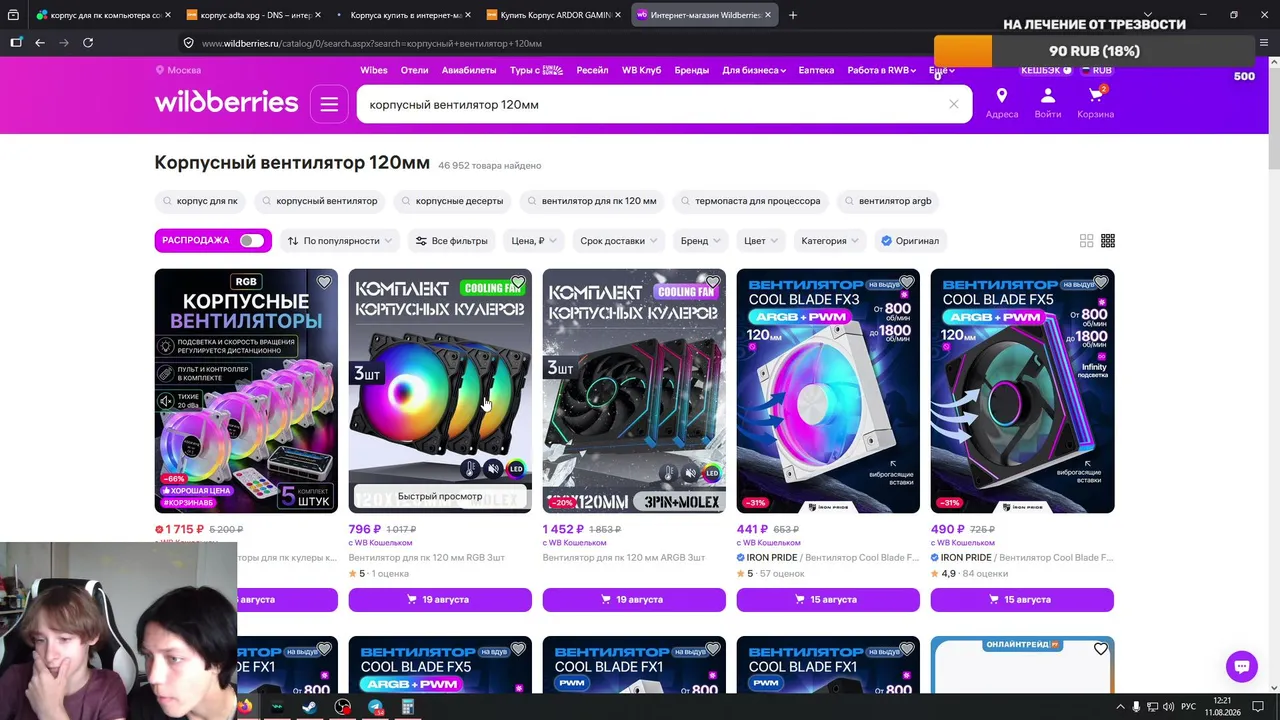The image size is (1280, 720).
Task: Switch to the compact grid view
Action: [x=1108, y=241]
